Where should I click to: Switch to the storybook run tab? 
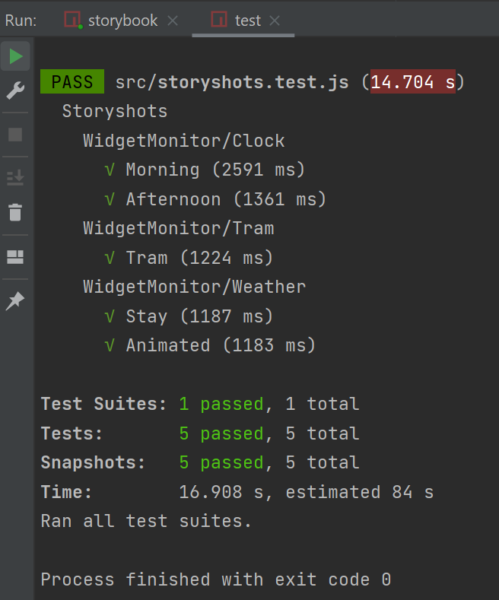click(x=122, y=20)
